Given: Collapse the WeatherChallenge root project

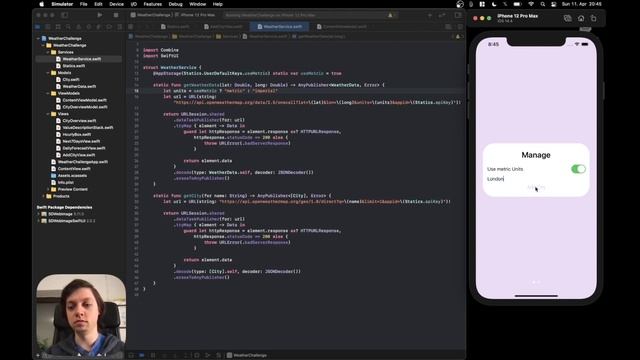Looking at the screenshot, I should pos(38,38).
